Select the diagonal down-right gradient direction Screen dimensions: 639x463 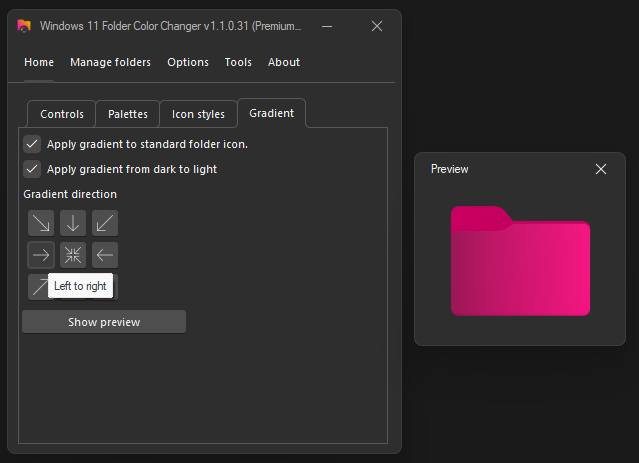click(41, 223)
